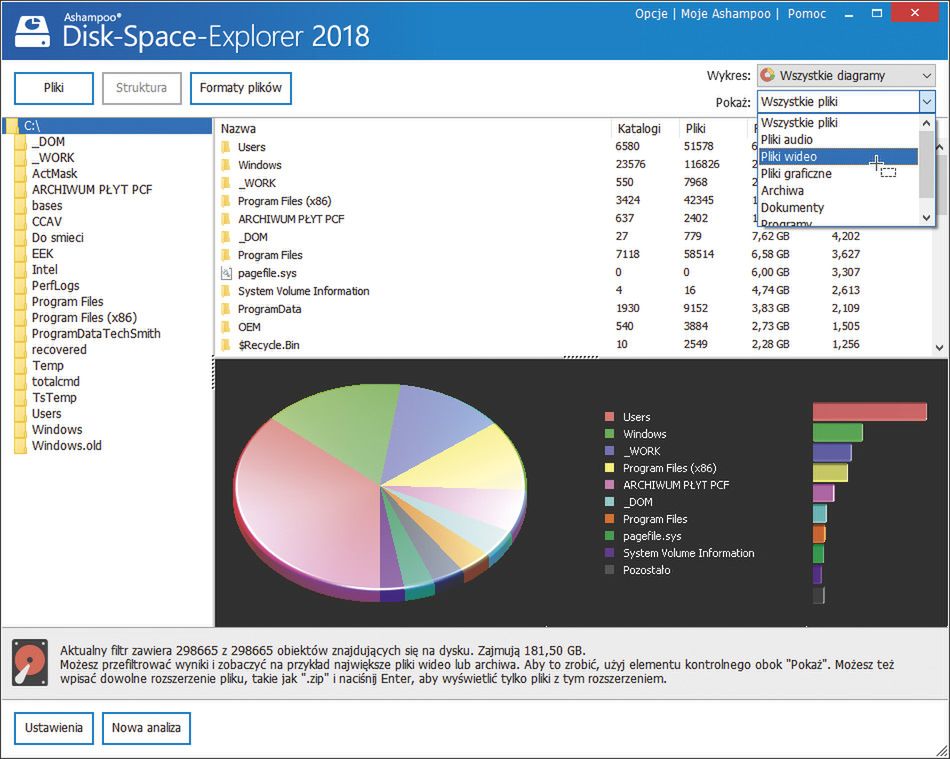
Task: Choose Pliki wideo from the filter list
Action: click(x=788, y=157)
